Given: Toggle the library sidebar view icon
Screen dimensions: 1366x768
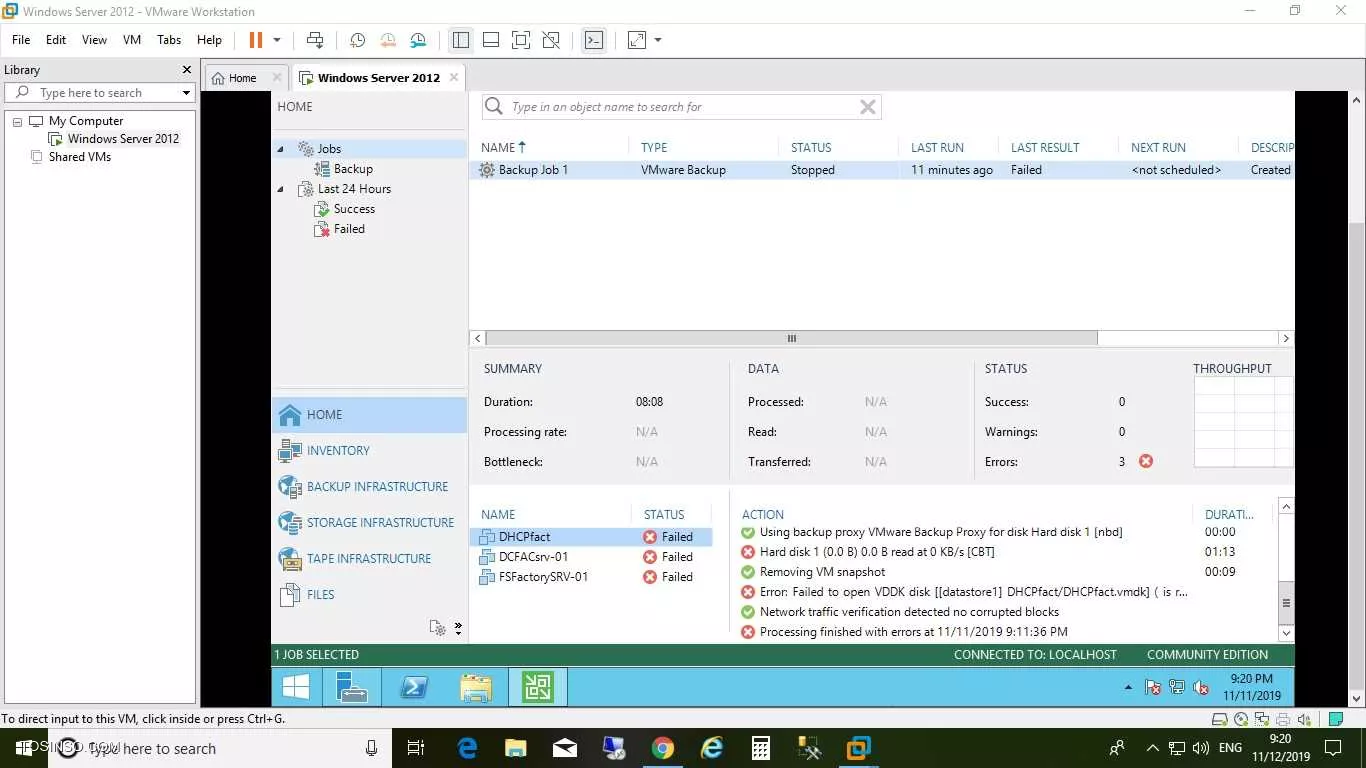Looking at the screenshot, I should pyautogui.click(x=461, y=40).
